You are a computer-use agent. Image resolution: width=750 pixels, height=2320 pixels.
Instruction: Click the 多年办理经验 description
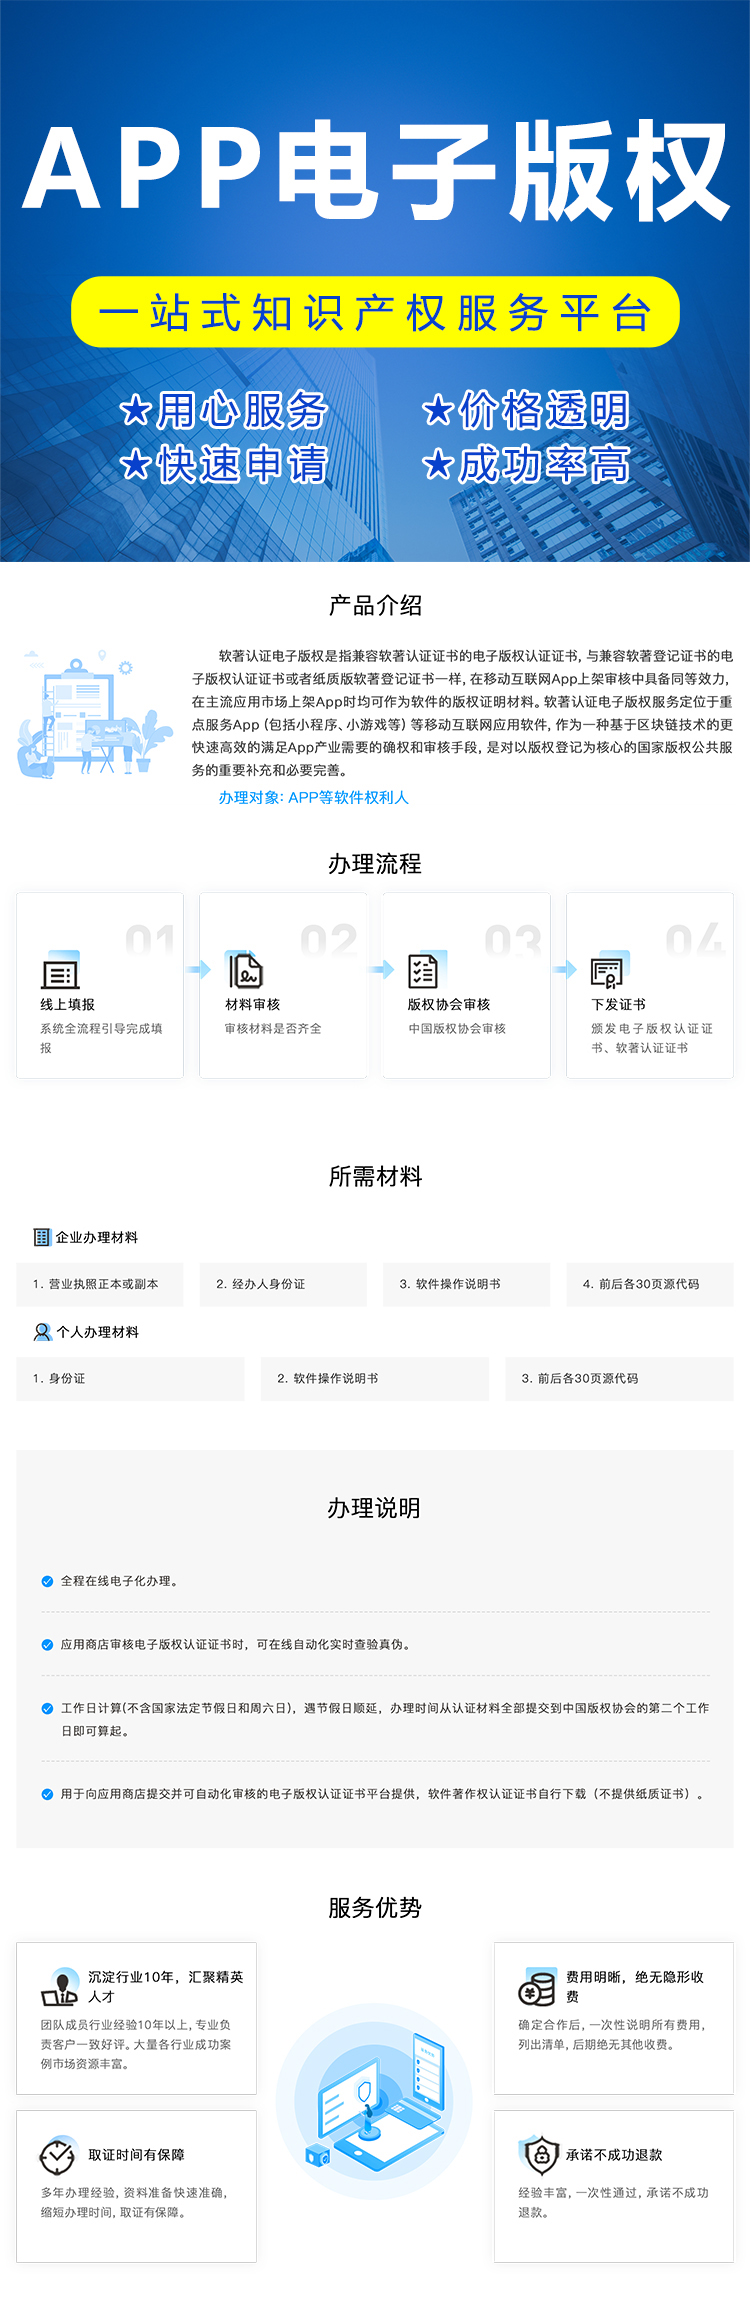pos(134,2202)
